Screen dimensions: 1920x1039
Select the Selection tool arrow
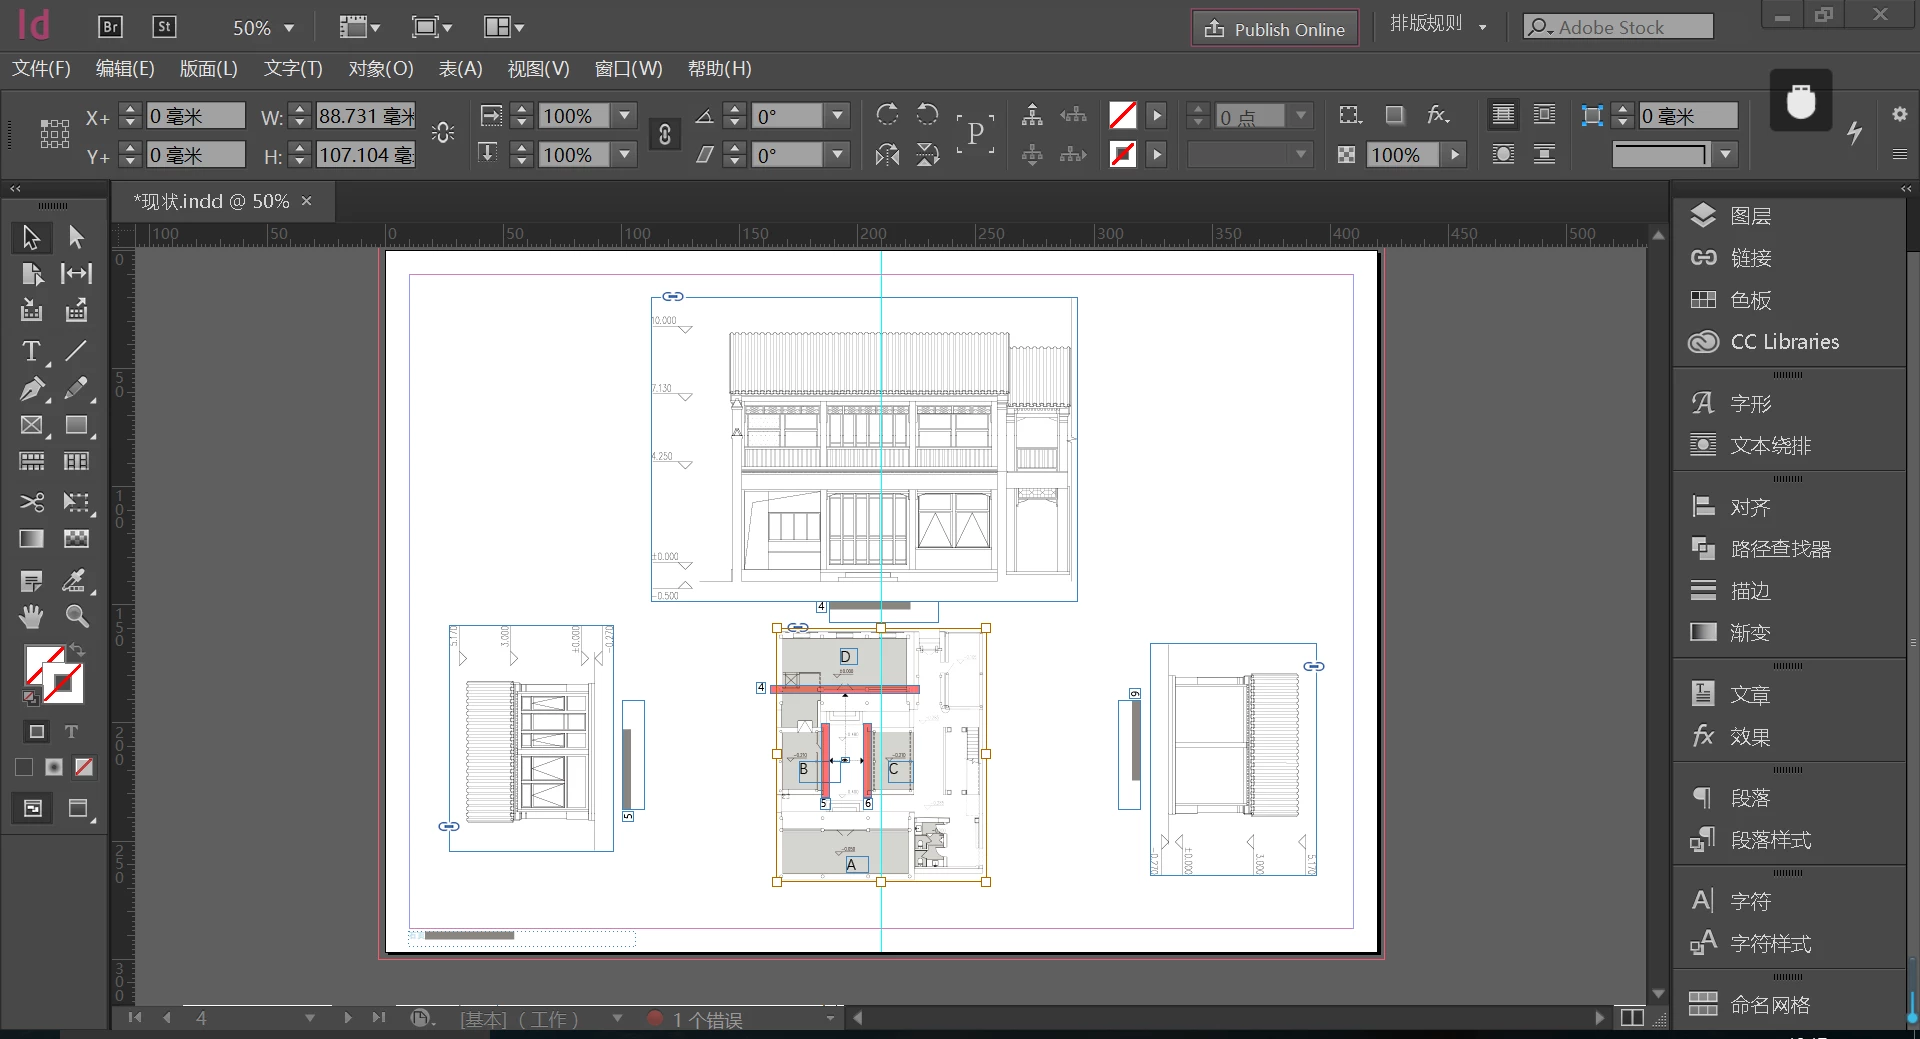31,237
